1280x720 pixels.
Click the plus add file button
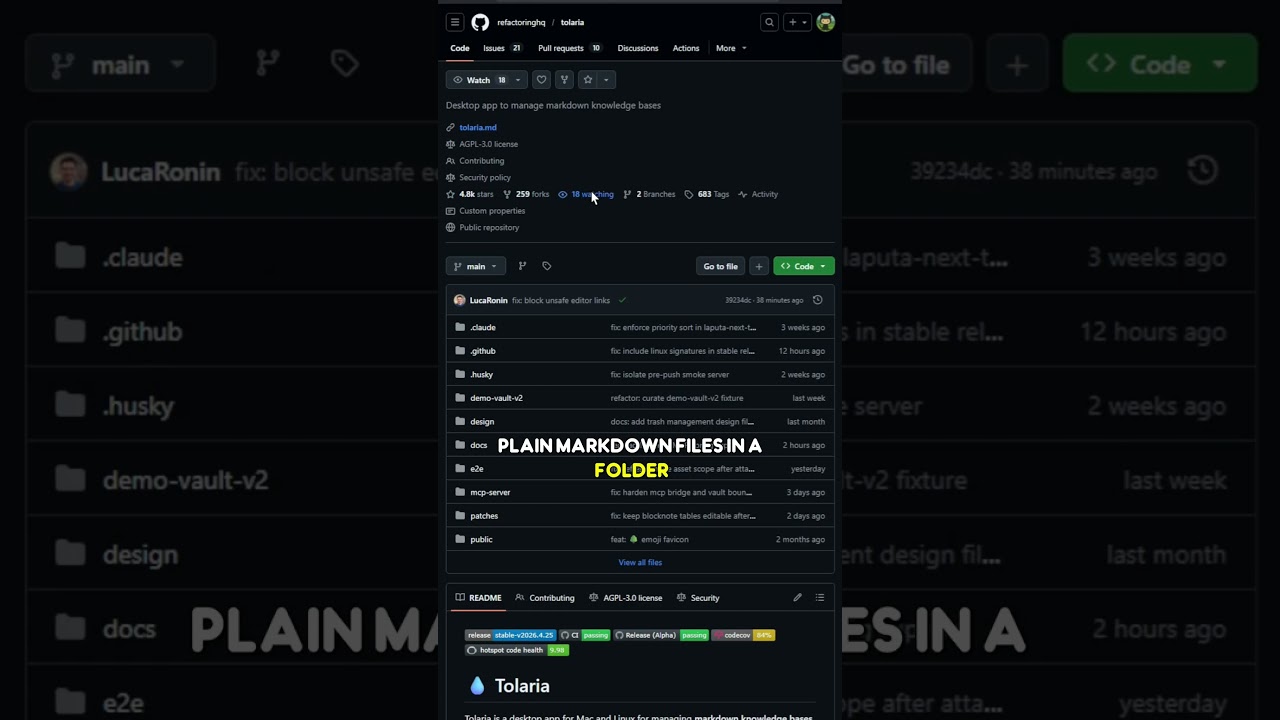[759, 266]
